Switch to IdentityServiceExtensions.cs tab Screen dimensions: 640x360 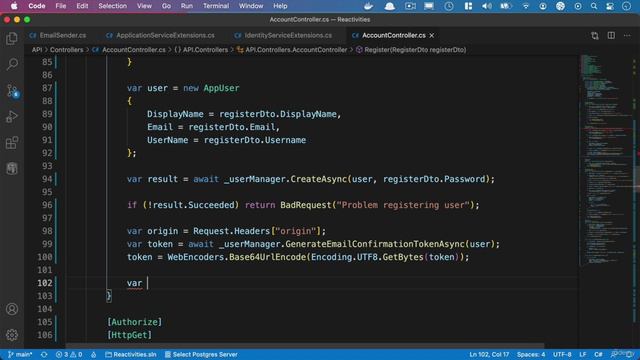tap(283, 36)
